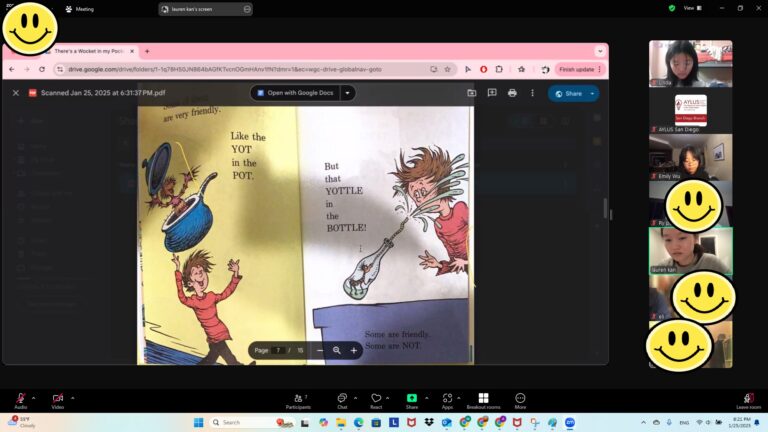
Task: Open the Zoom Apps button
Action: coord(447,401)
